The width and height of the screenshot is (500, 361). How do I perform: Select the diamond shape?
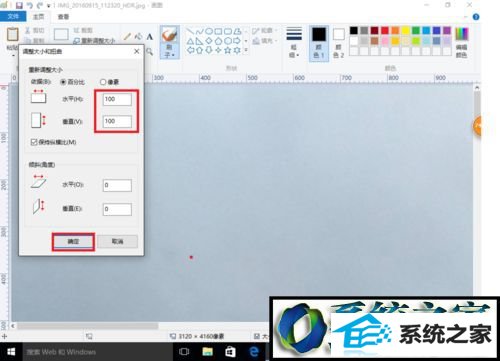coord(209,41)
